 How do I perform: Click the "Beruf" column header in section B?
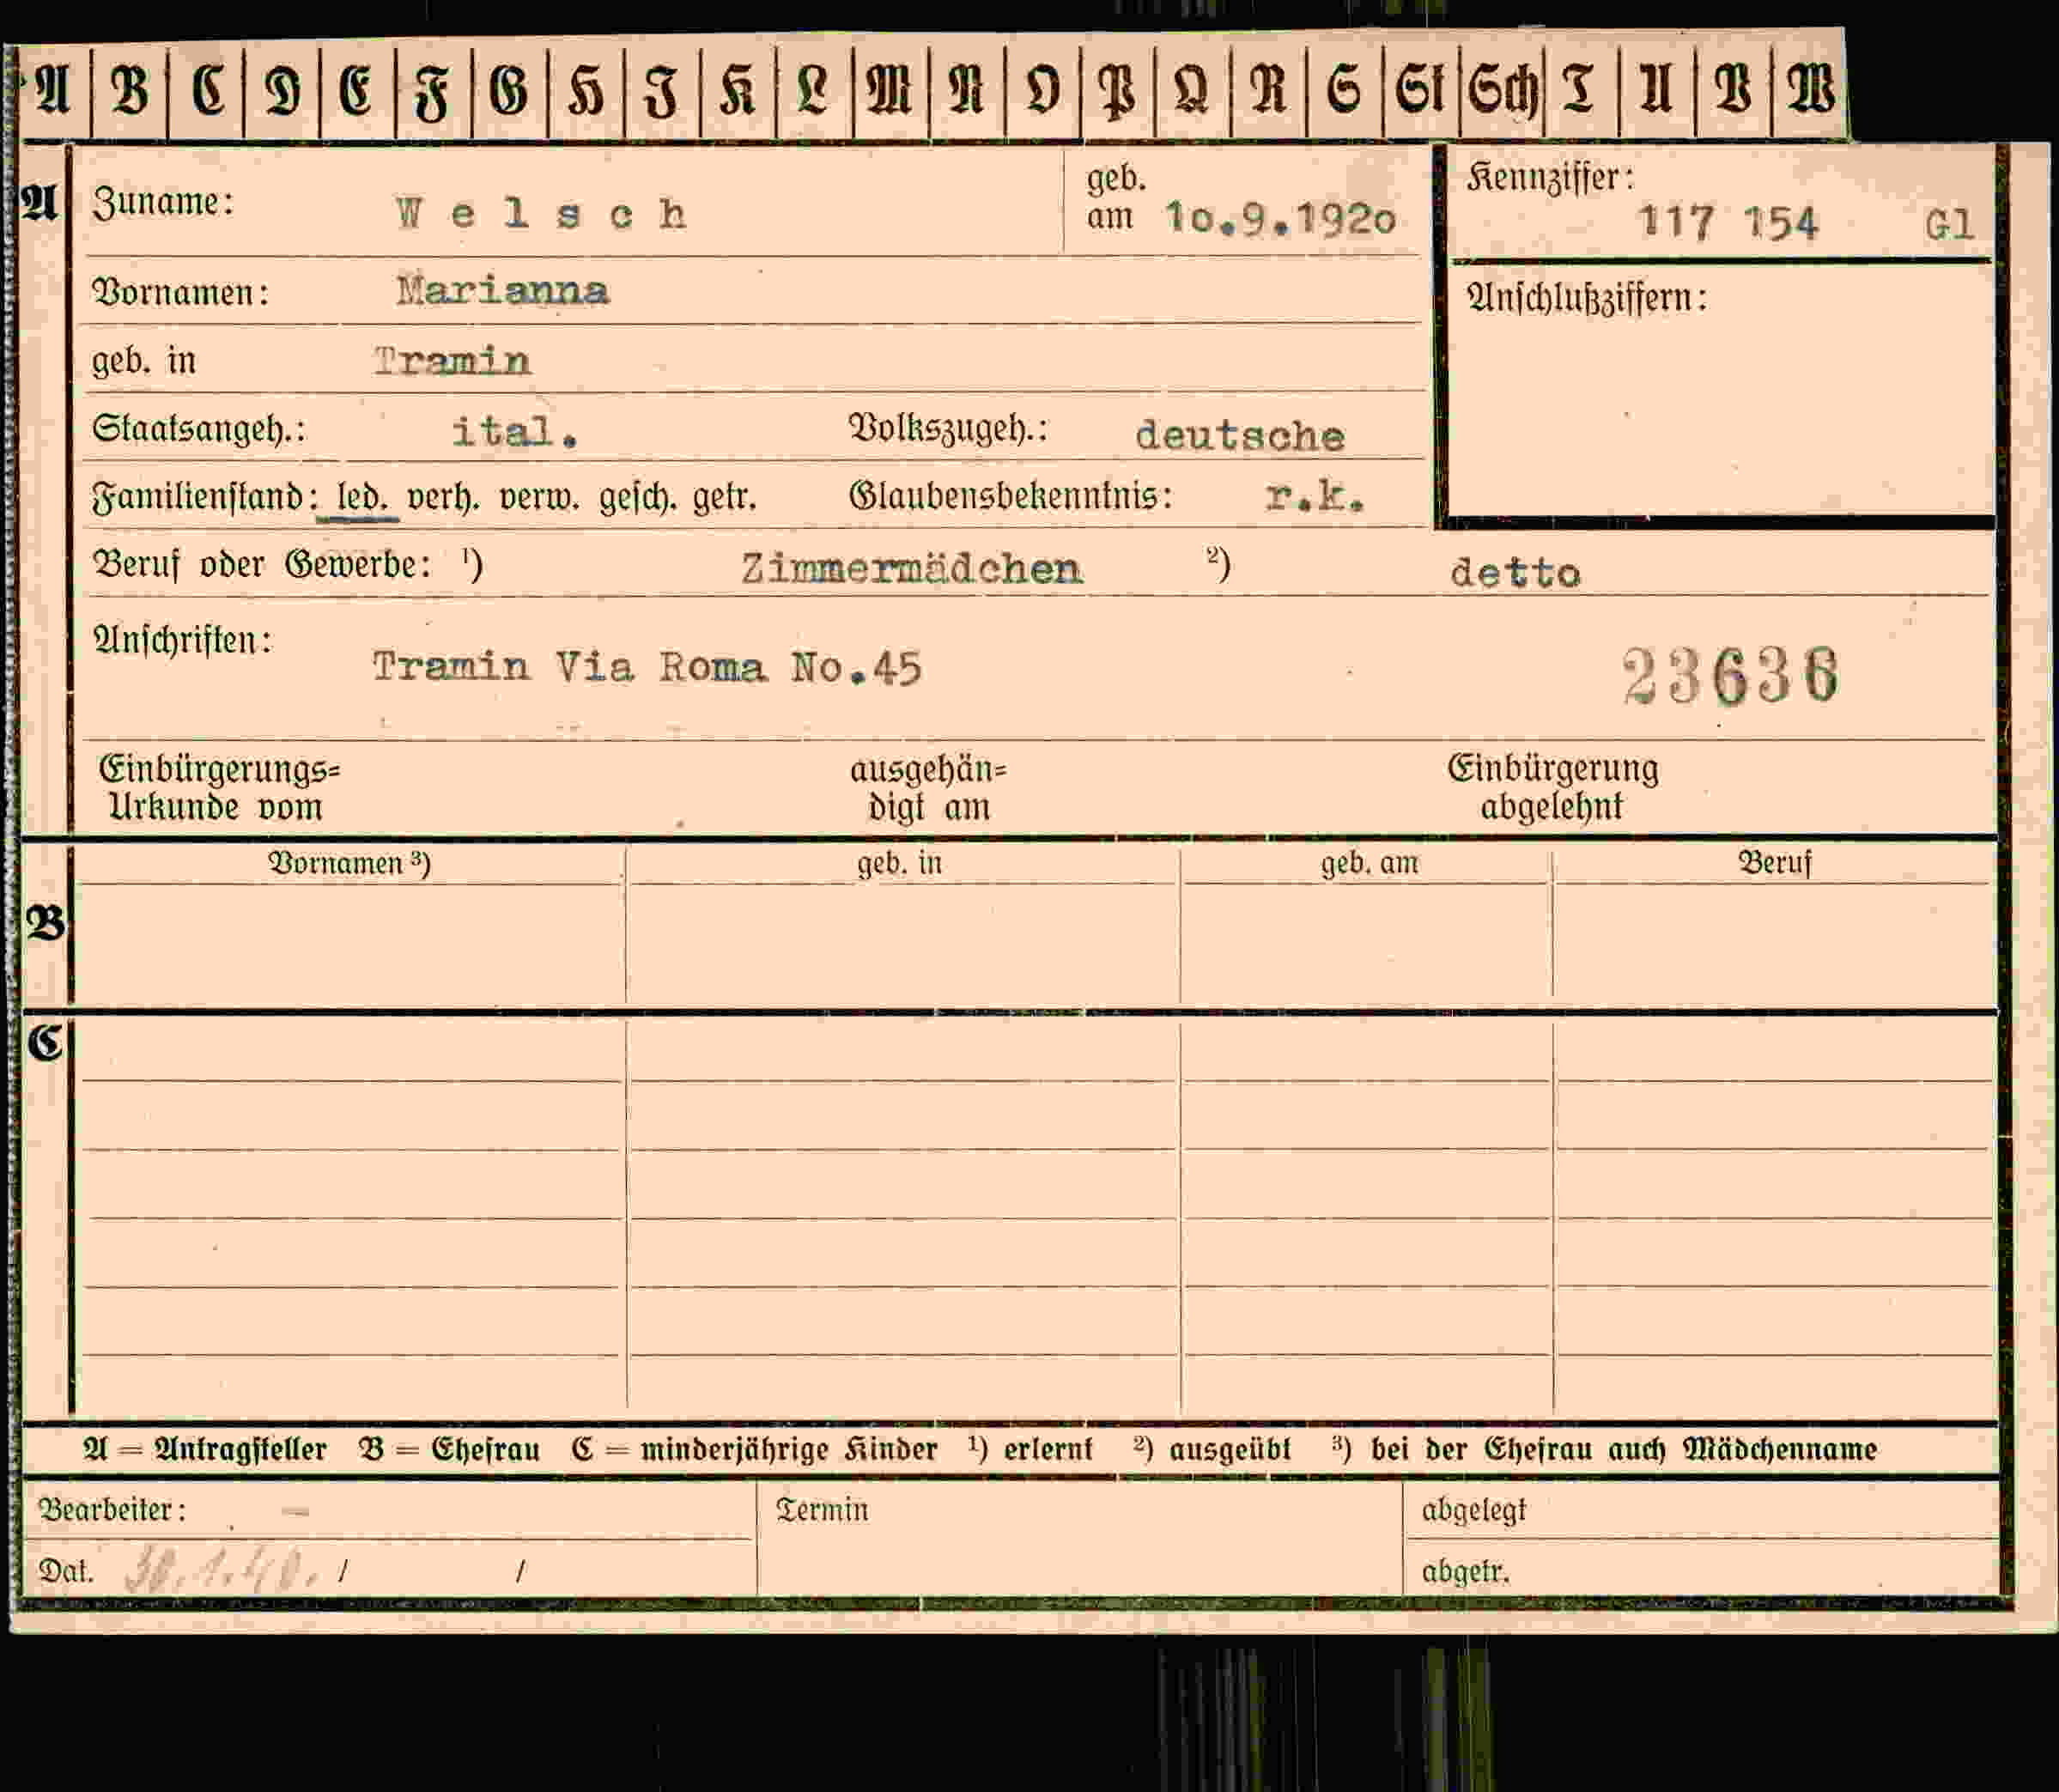click(x=1774, y=863)
